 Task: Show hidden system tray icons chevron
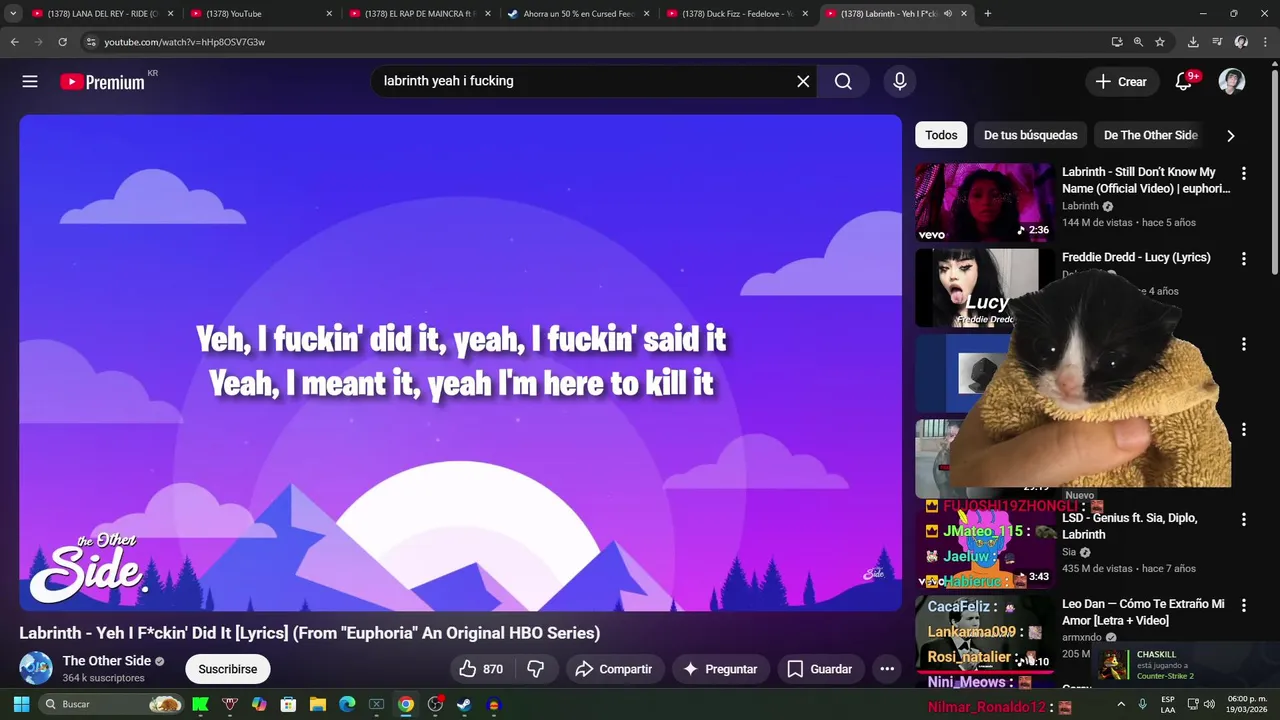[1121, 704]
